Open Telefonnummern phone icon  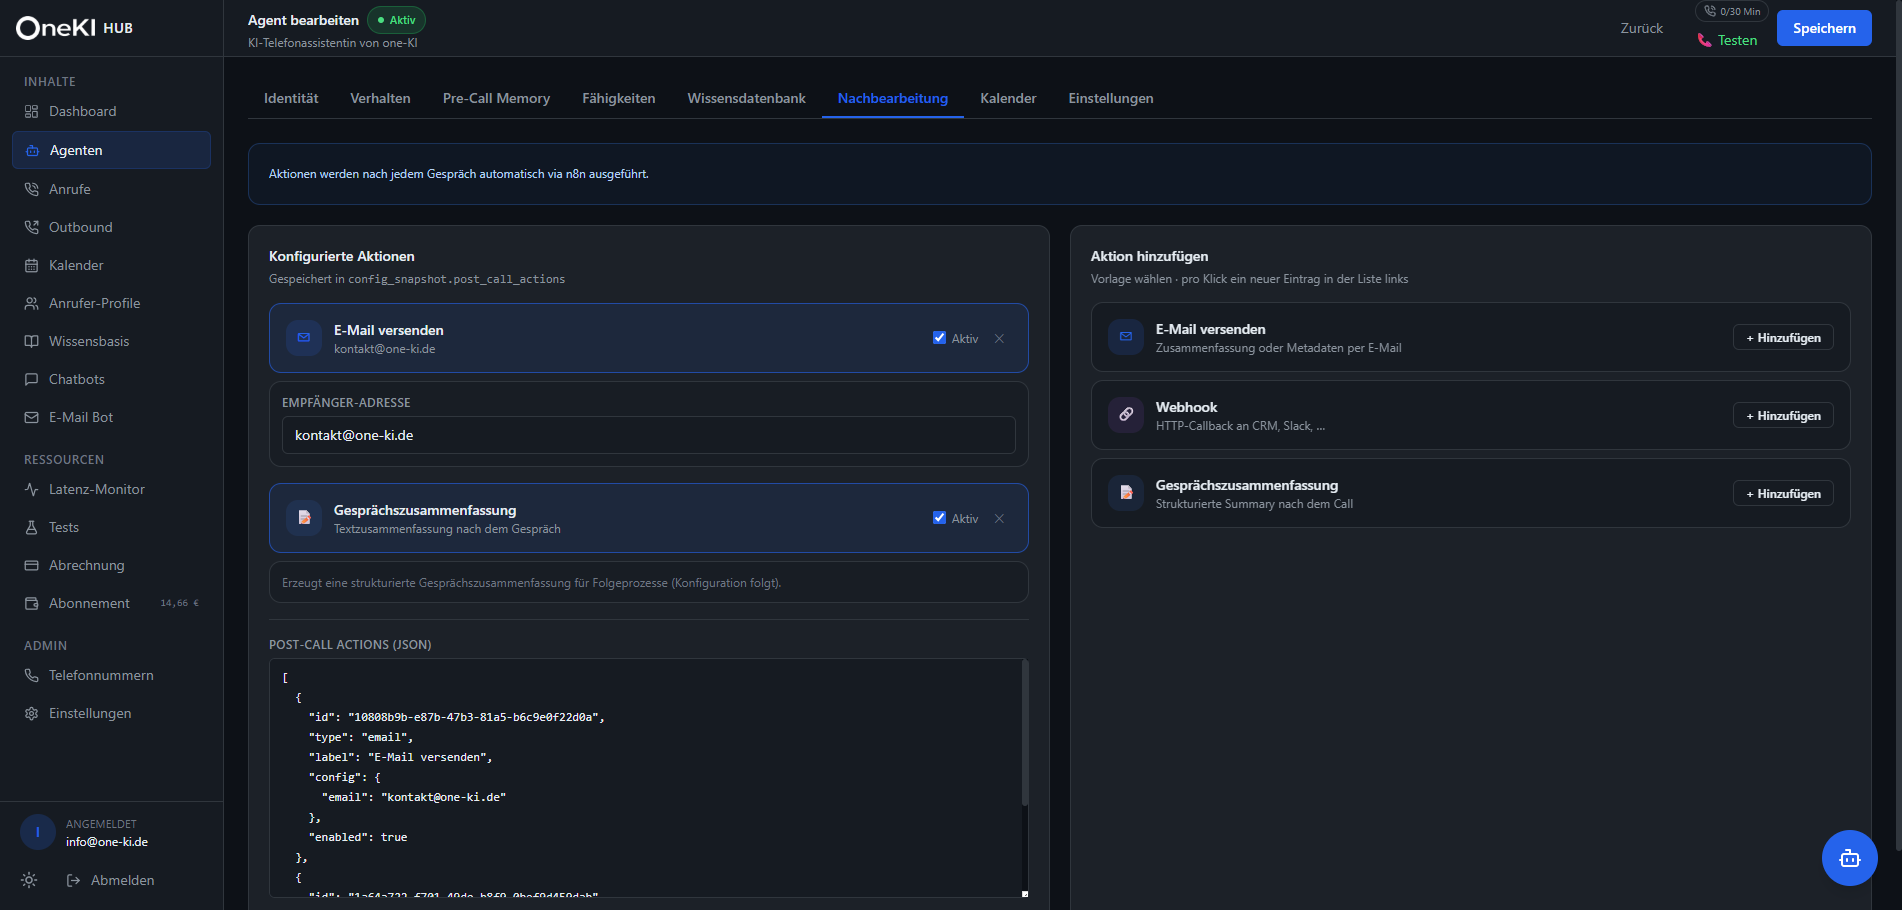point(32,675)
